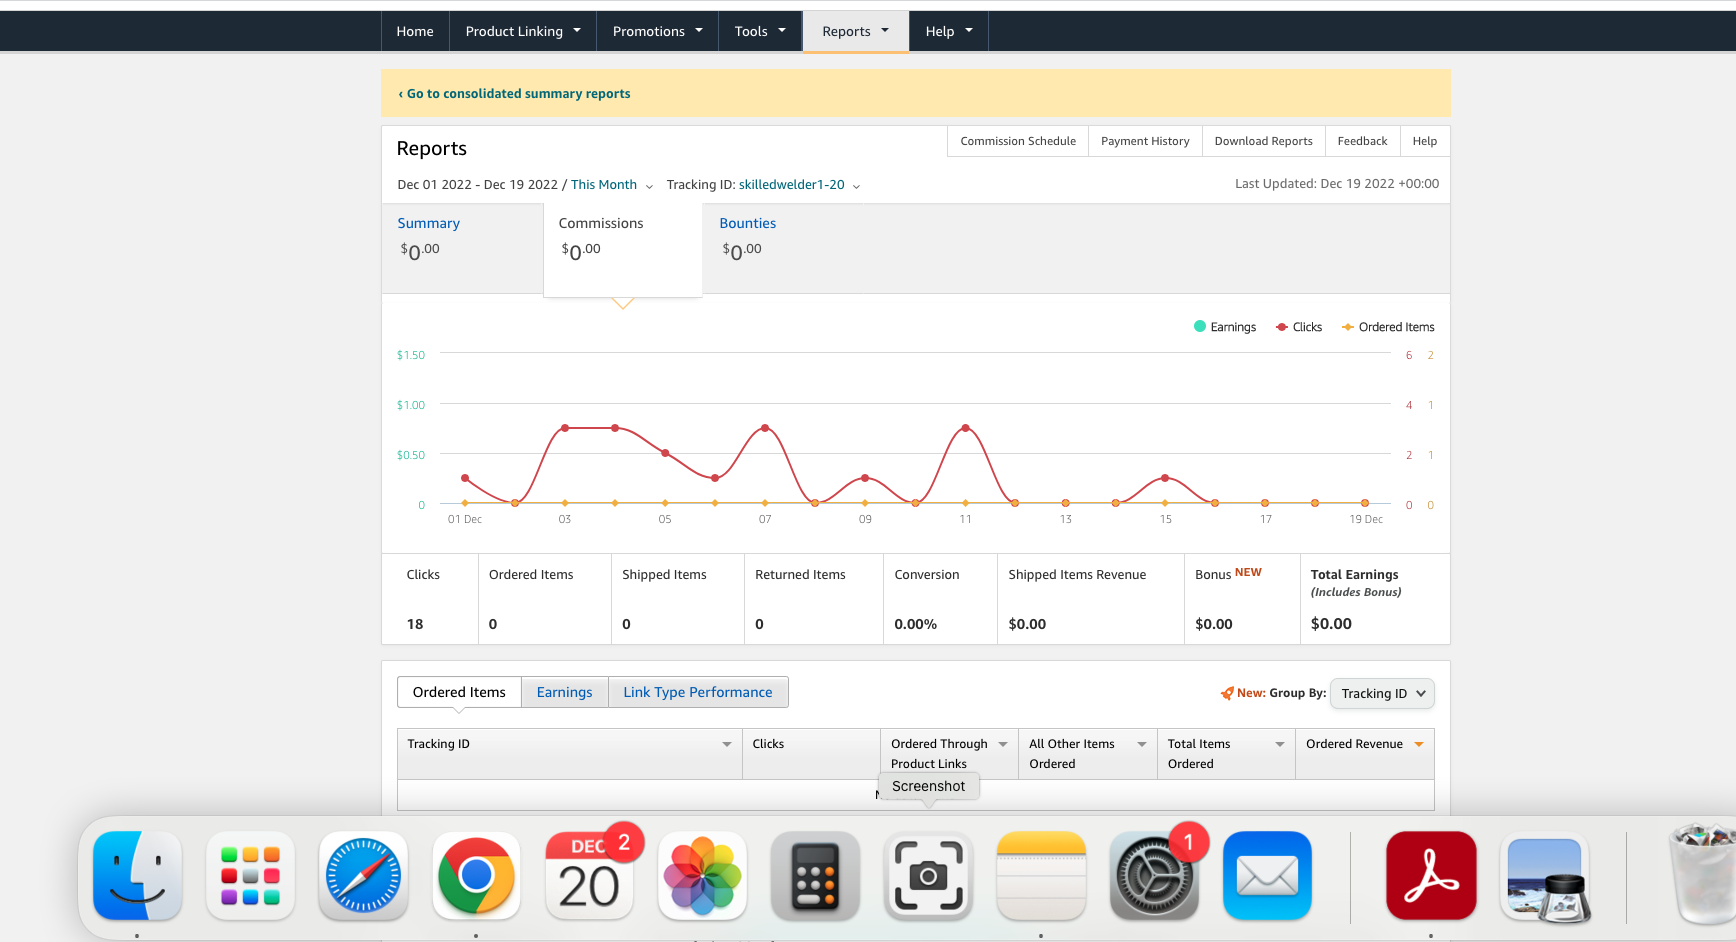Viewport: 1736px width, 942px height.
Task: Launch Safari from the dock
Action: coord(363,876)
